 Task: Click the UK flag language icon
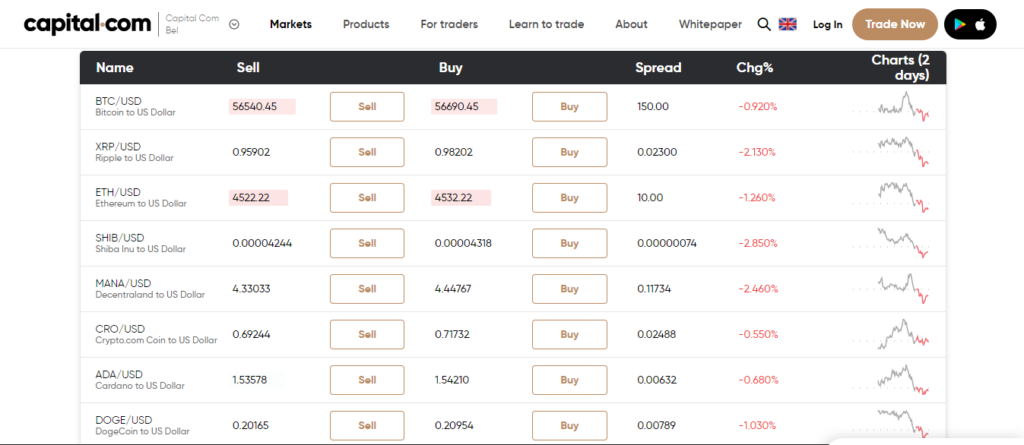tap(788, 24)
